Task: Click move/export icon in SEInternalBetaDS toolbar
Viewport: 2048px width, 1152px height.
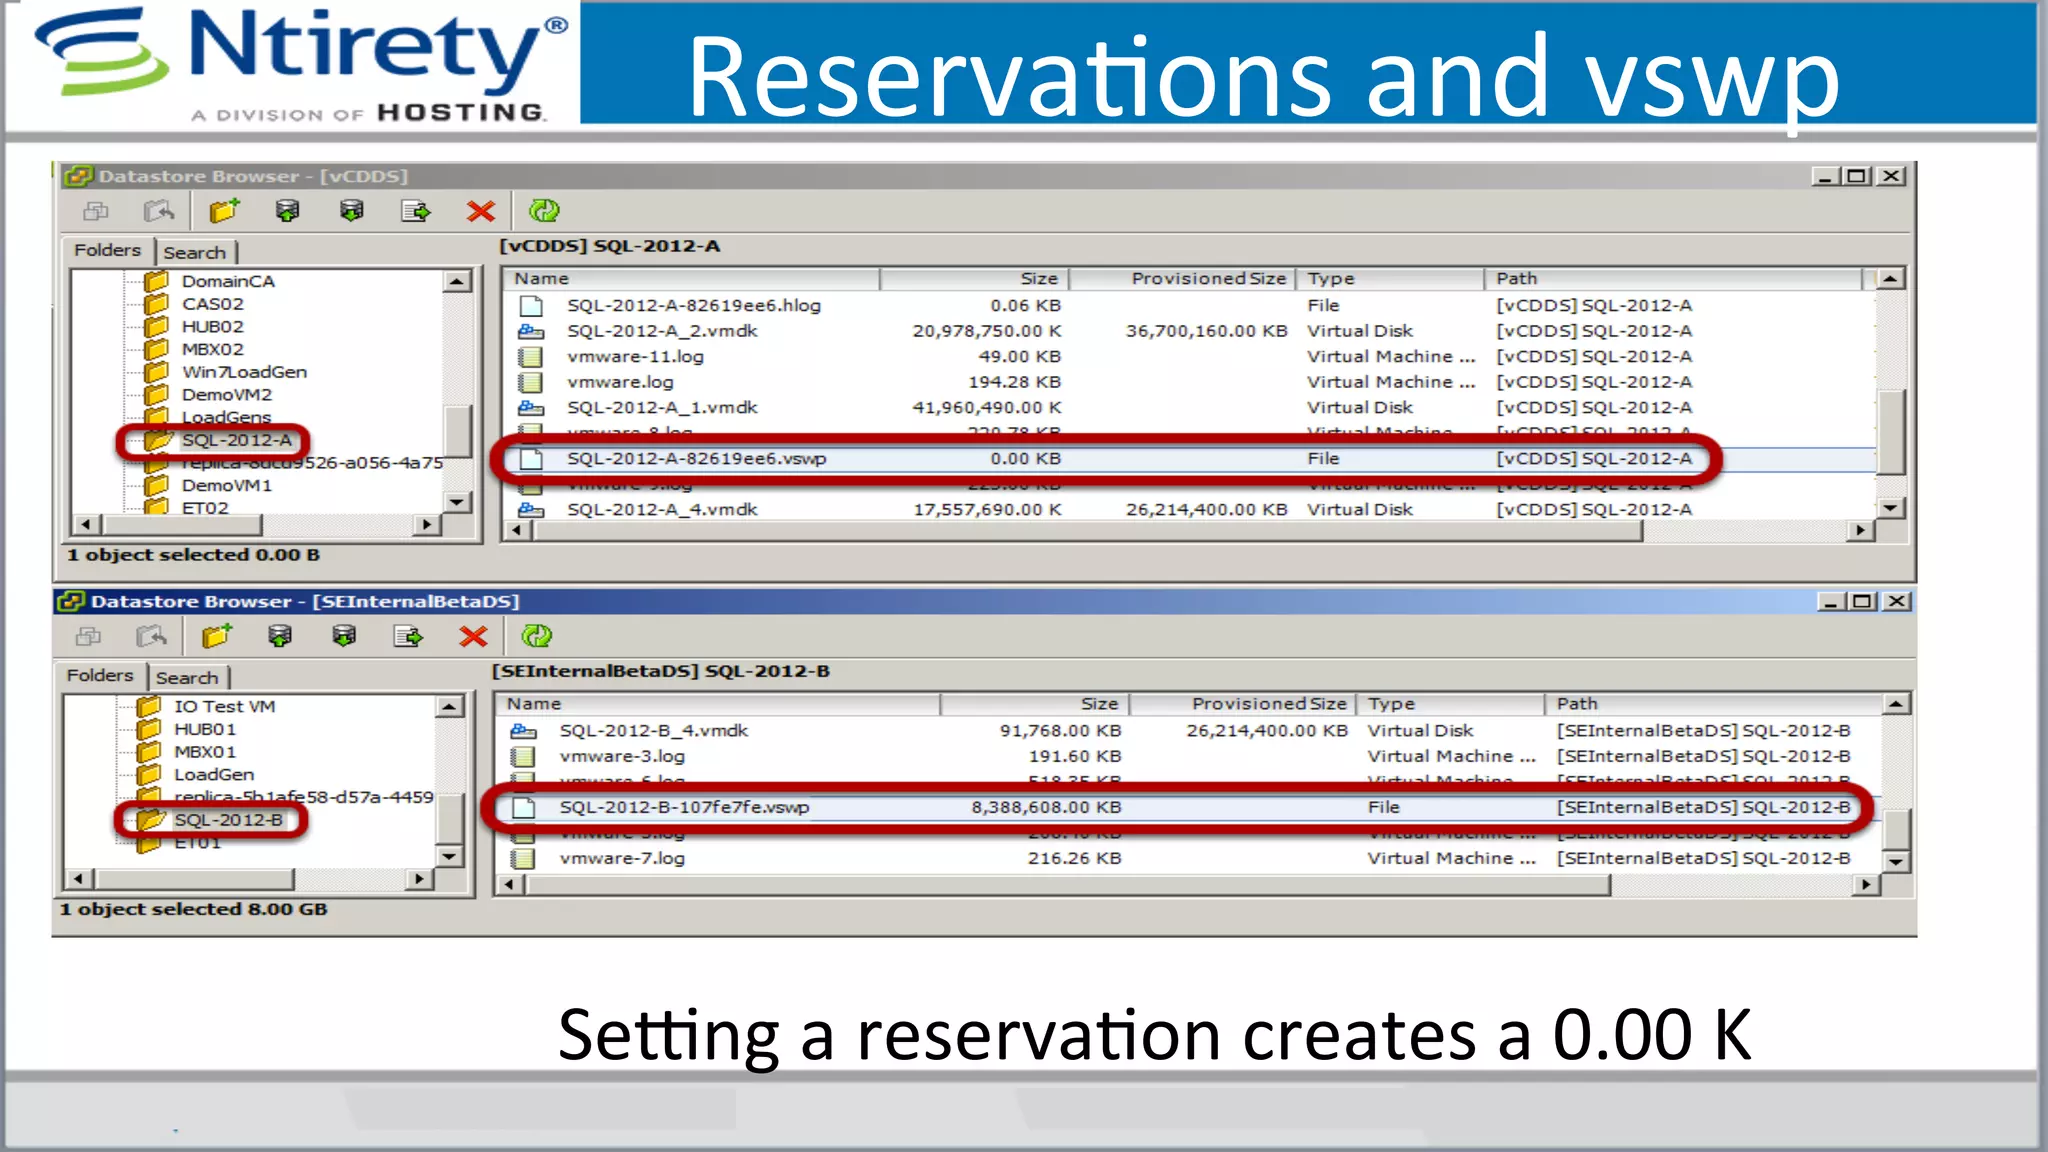Action: coord(408,636)
